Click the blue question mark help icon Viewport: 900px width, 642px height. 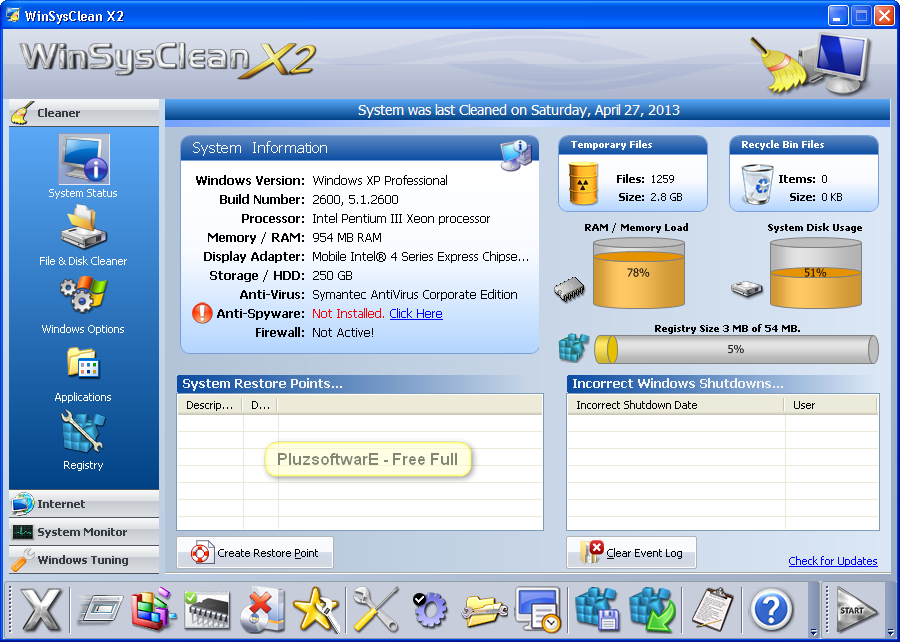[772, 610]
